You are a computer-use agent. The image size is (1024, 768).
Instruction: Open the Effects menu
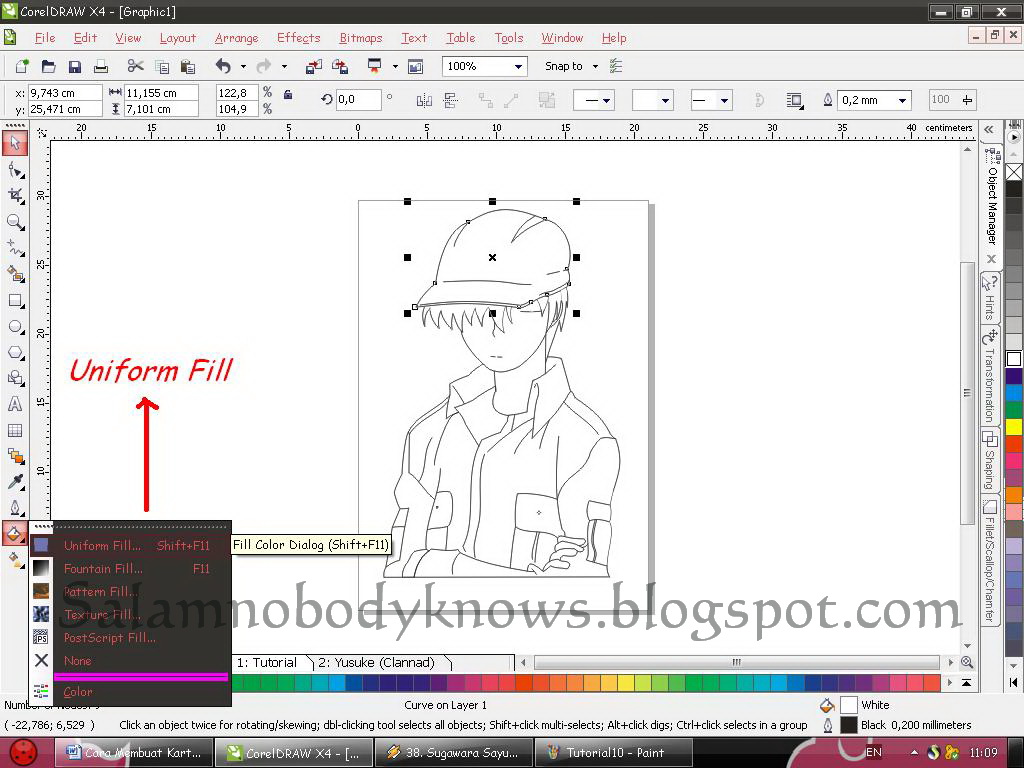(298, 38)
